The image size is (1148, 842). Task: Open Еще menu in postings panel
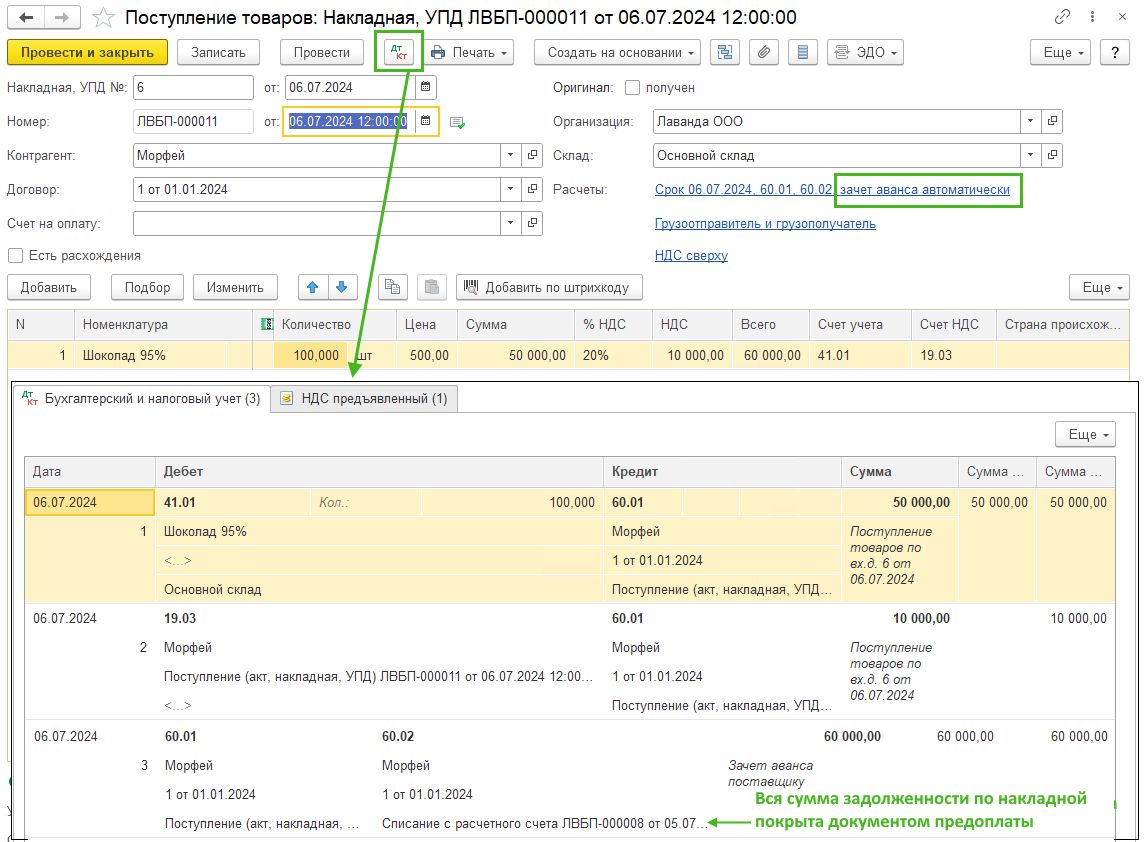(x=1086, y=434)
